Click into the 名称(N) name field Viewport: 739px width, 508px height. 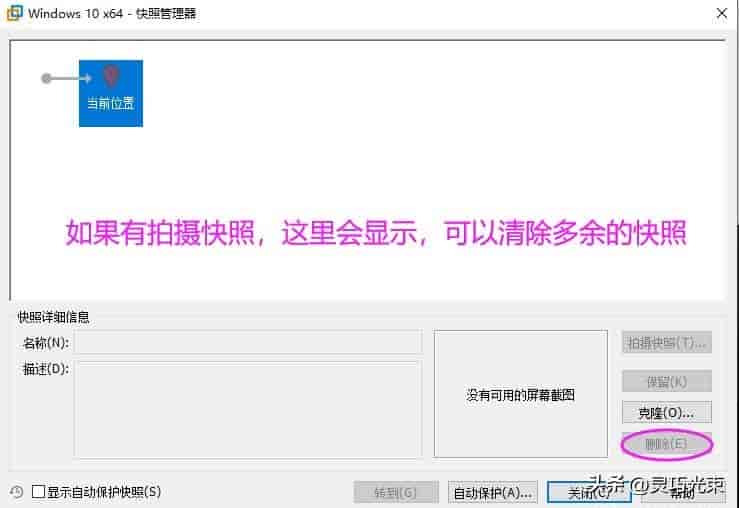[247, 343]
